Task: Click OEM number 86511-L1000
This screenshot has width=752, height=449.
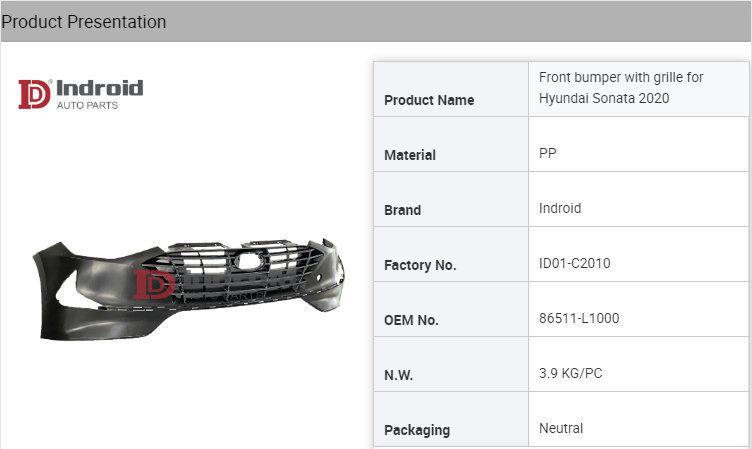Action: pos(579,319)
